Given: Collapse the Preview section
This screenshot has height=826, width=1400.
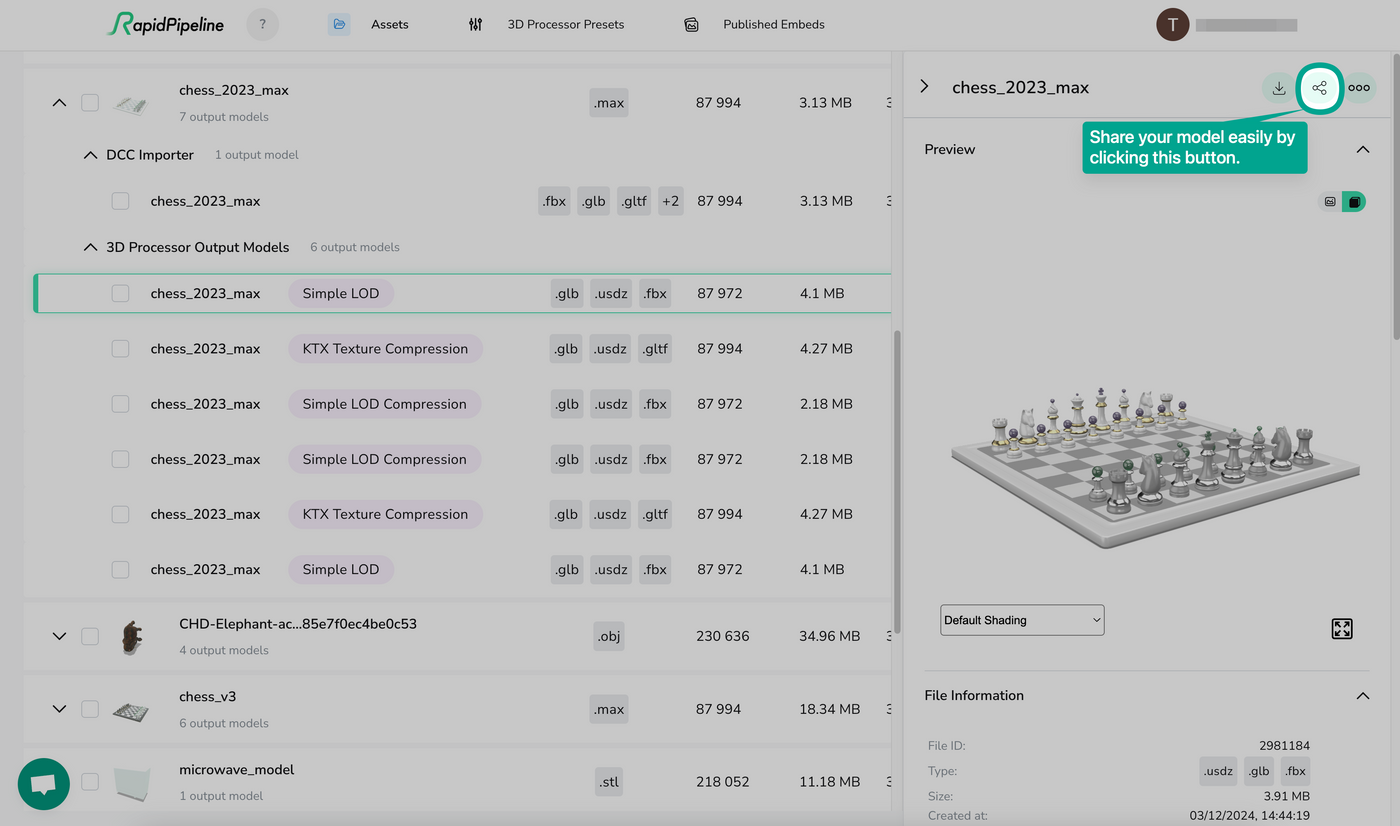Looking at the screenshot, I should [1362, 149].
